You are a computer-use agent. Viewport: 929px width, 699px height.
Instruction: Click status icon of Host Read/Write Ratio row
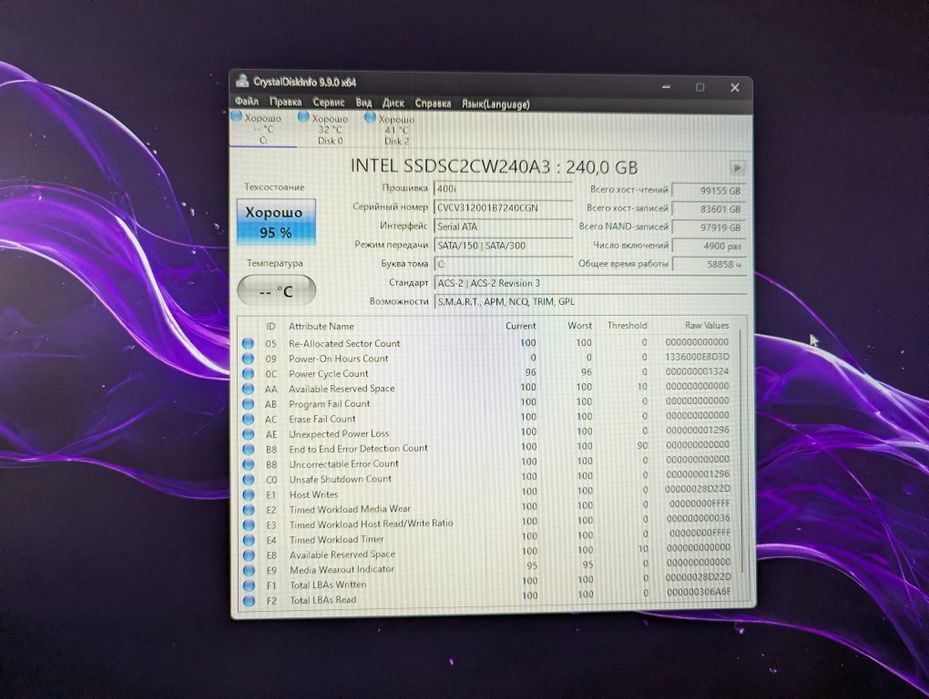248,525
